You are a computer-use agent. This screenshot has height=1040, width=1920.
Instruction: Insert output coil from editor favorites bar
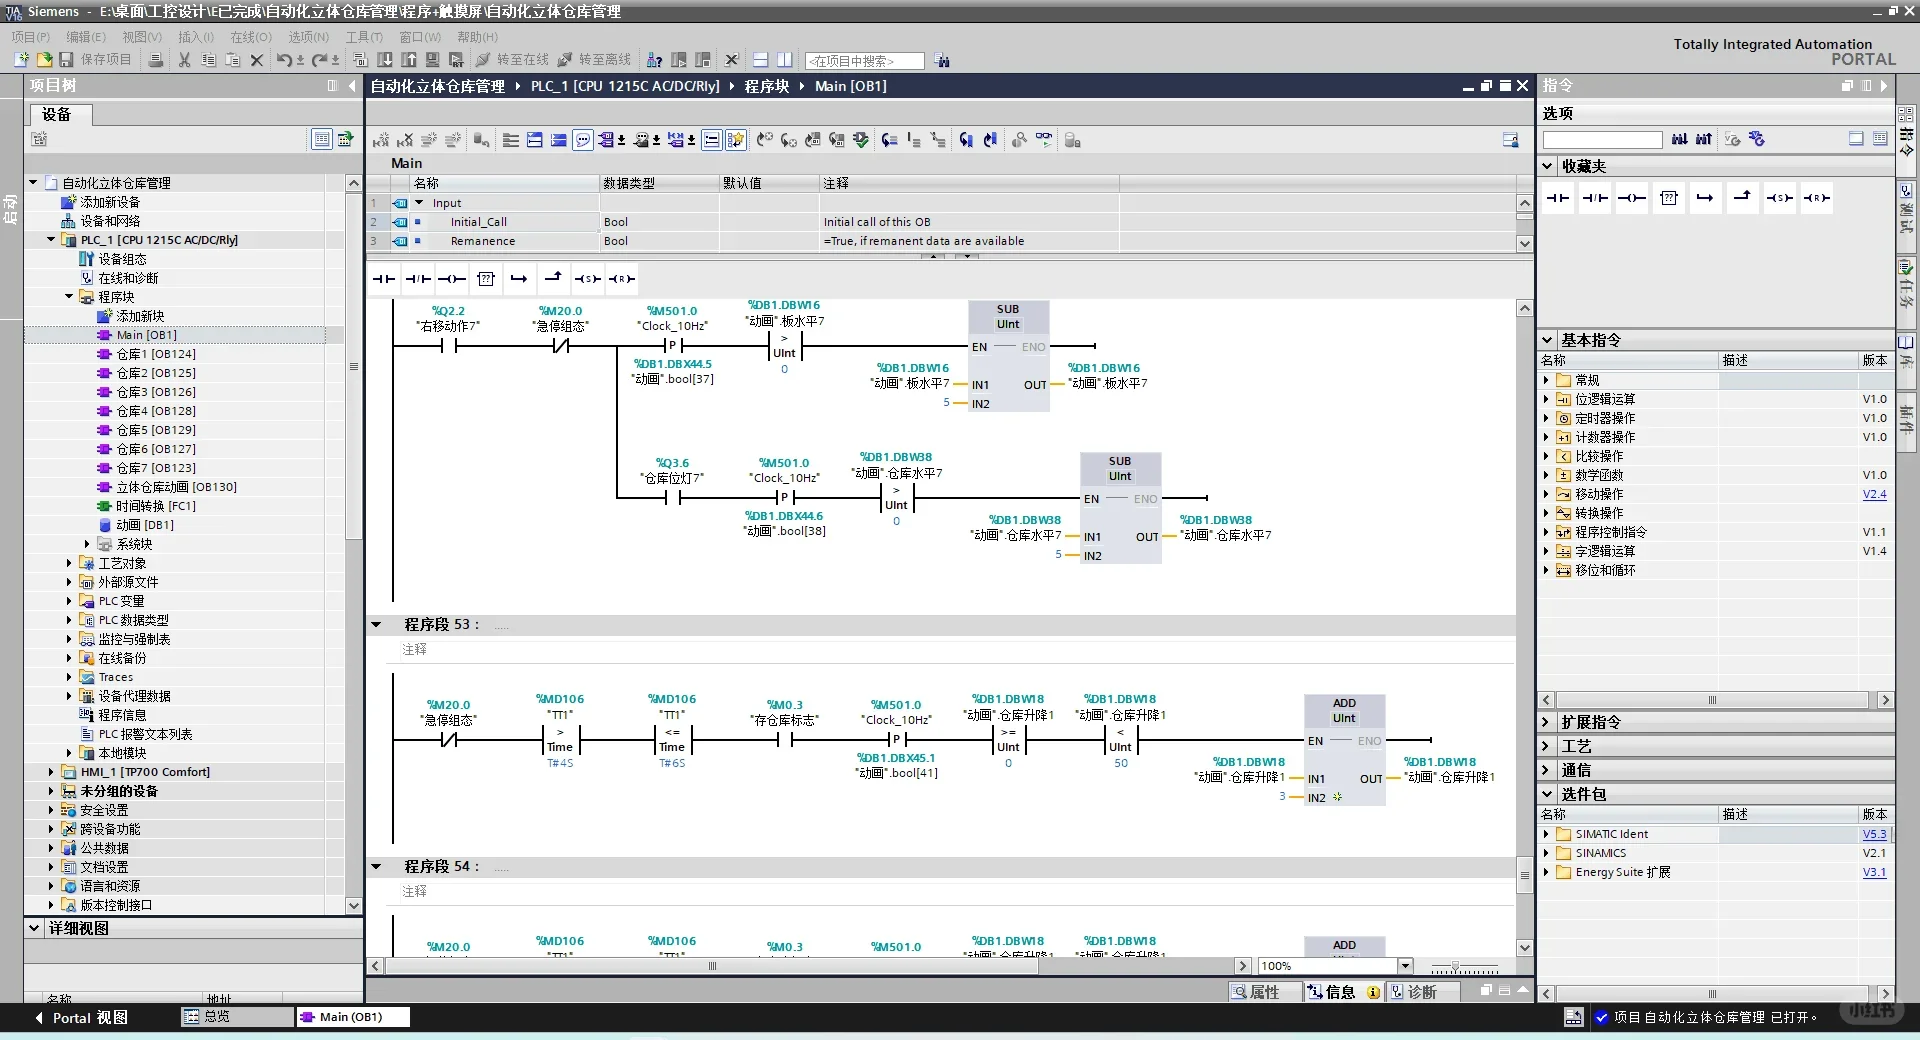(x=452, y=279)
